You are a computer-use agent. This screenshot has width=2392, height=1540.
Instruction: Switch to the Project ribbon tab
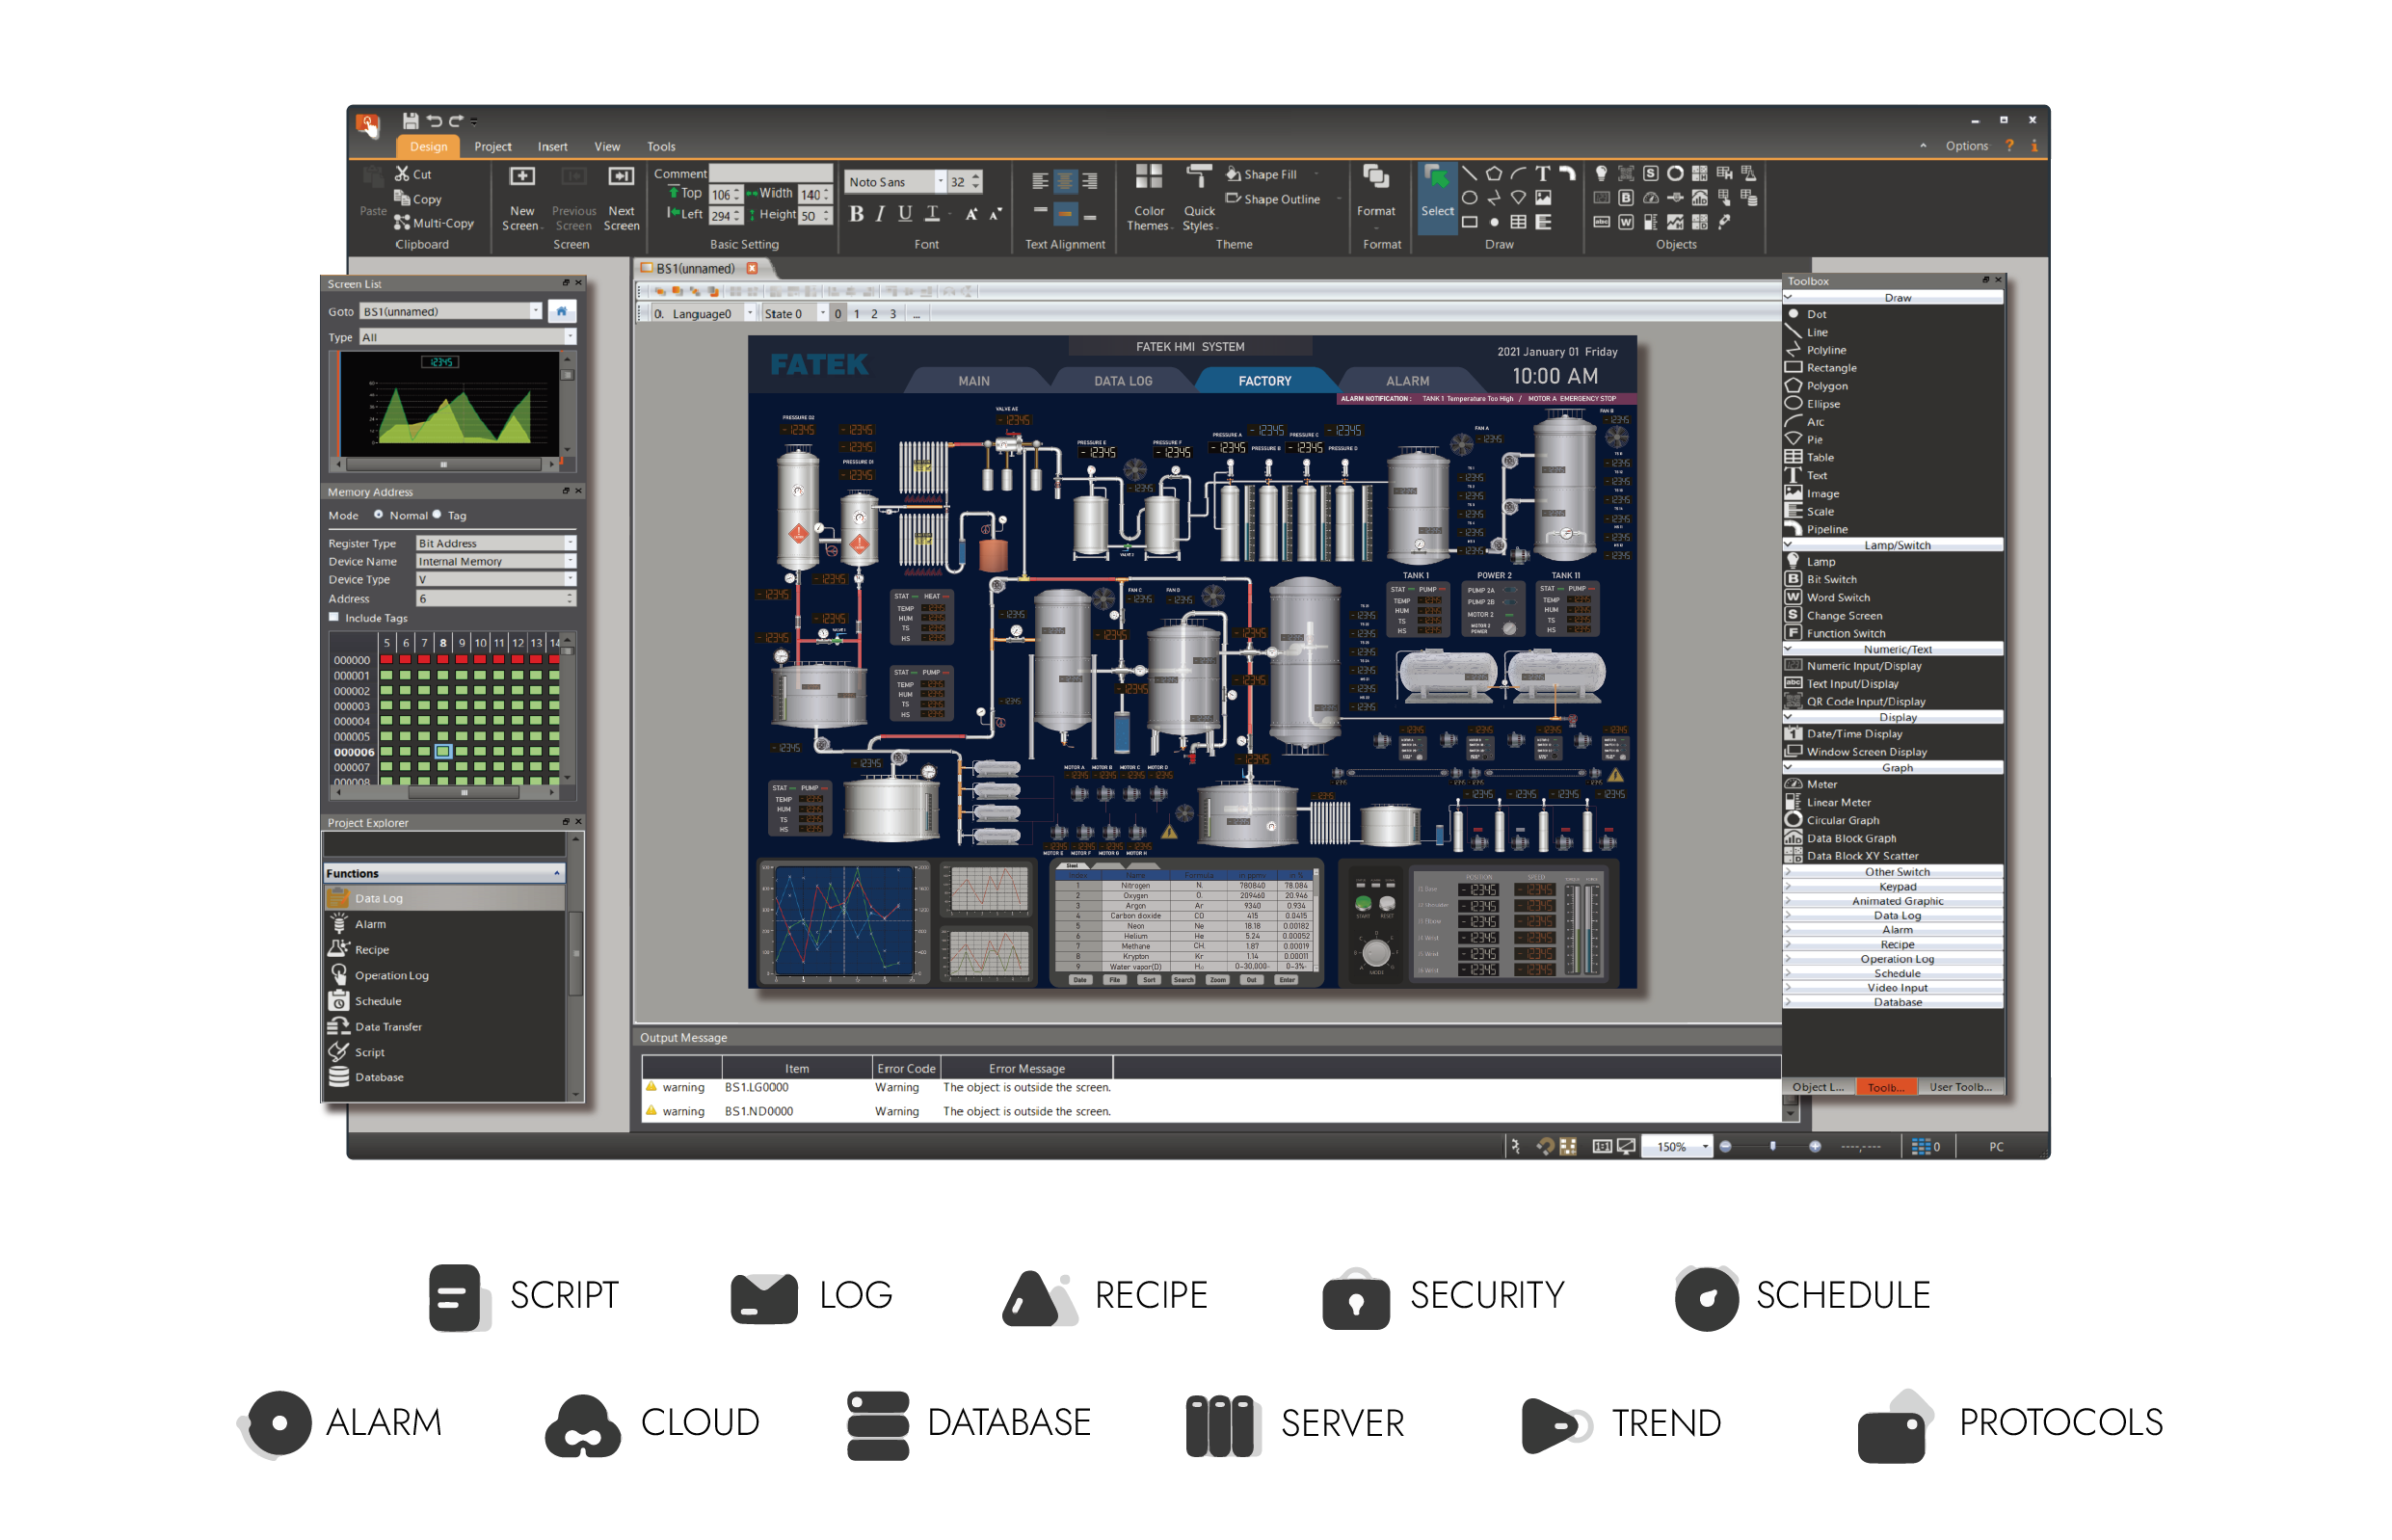(492, 146)
